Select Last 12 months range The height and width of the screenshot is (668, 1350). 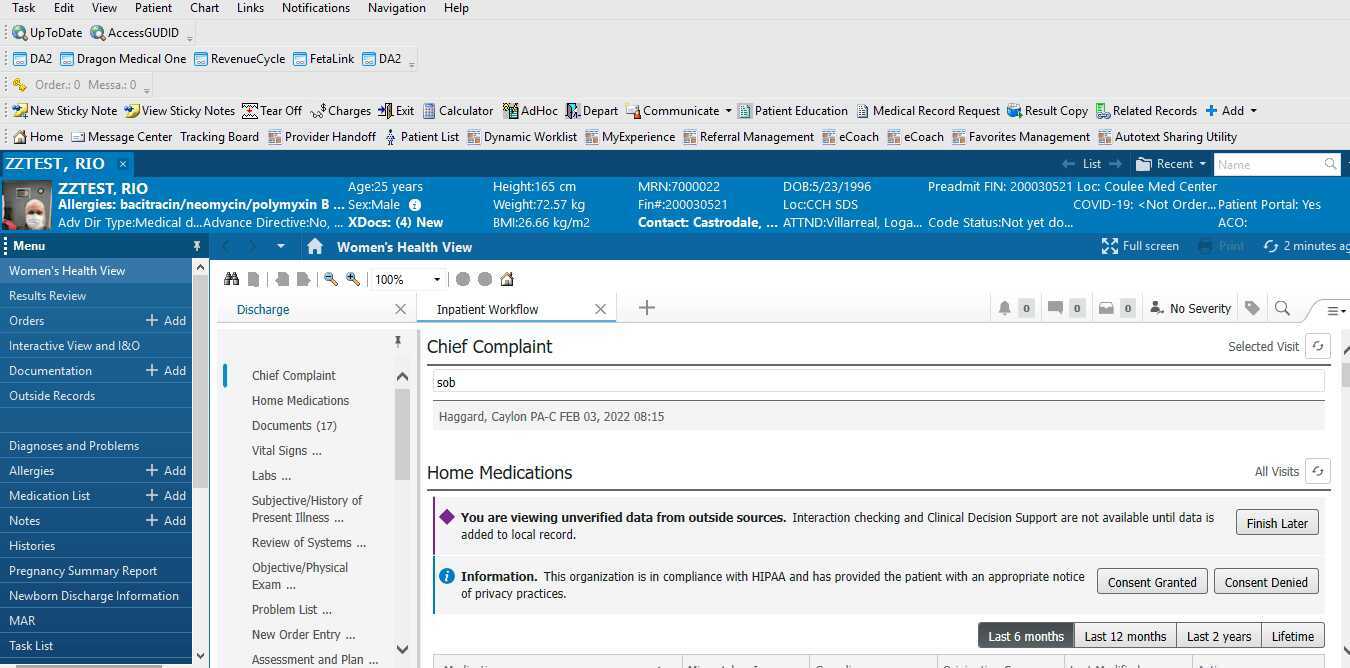click(x=1125, y=636)
